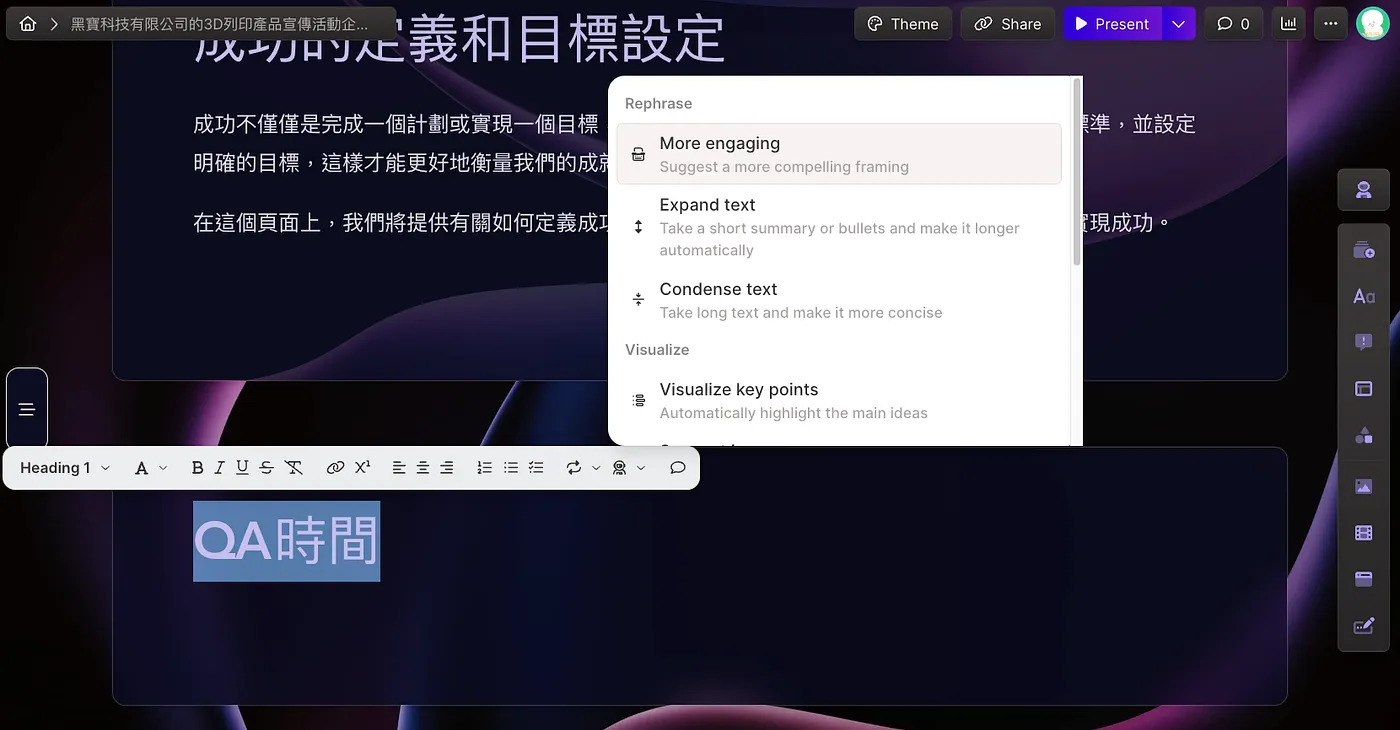Viewport: 1400px width, 730px height.
Task: Open video and media panel in sidebar
Action: (1364, 533)
